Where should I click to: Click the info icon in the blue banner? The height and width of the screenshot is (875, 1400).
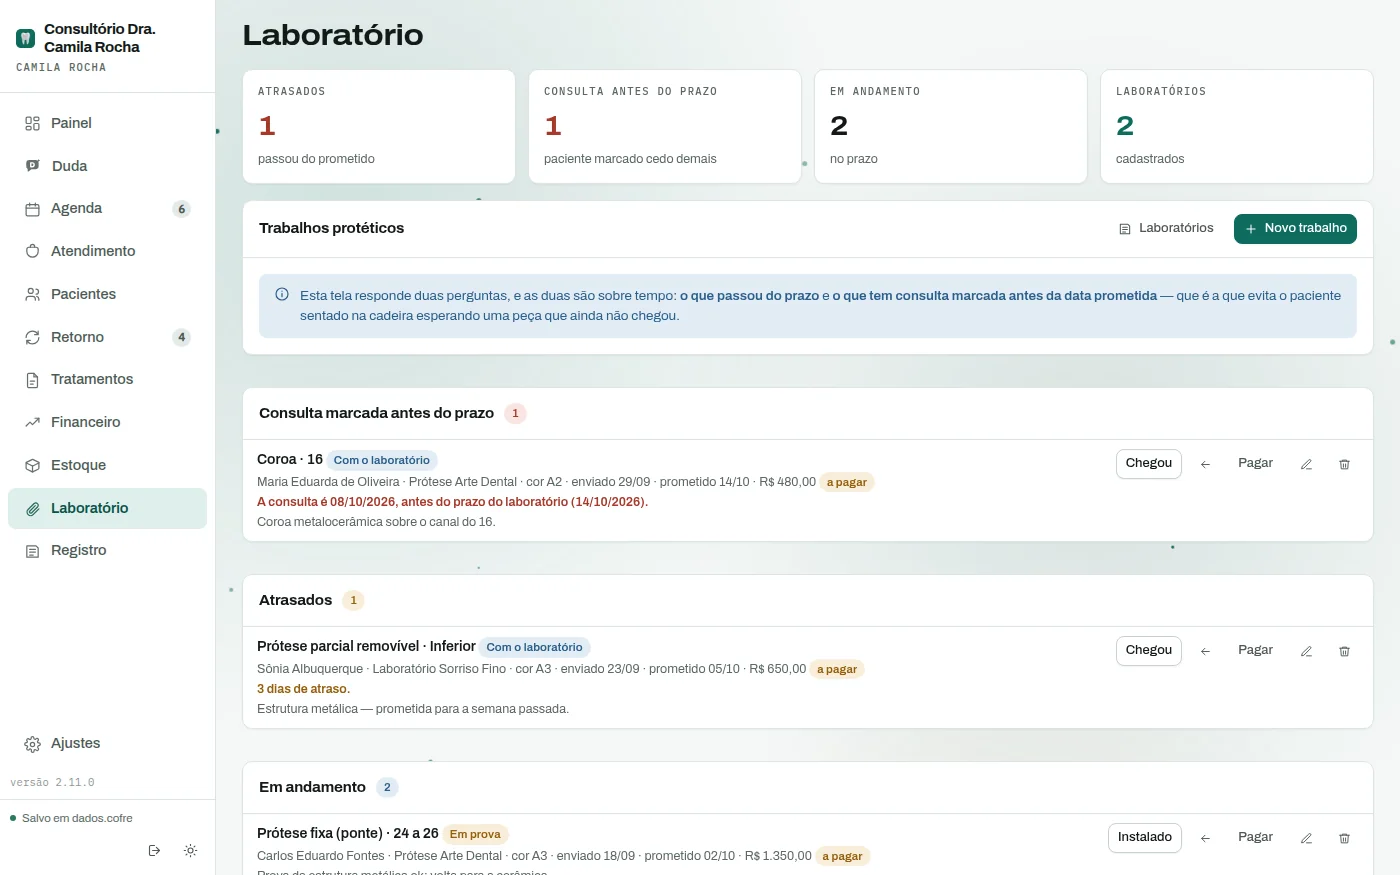click(282, 295)
